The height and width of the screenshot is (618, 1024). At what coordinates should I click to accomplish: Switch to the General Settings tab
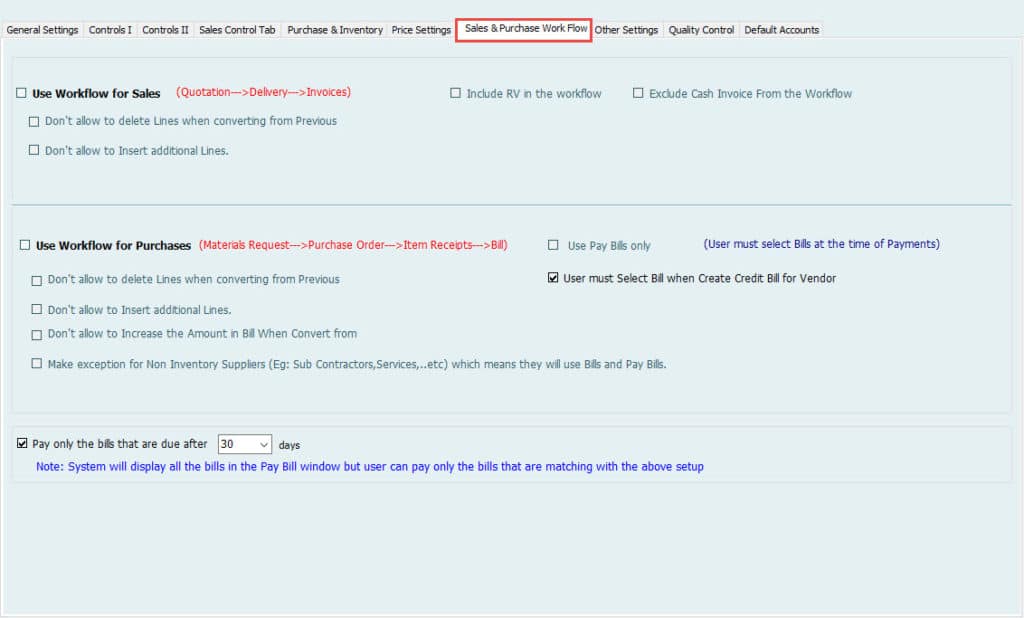(x=42, y=30)
